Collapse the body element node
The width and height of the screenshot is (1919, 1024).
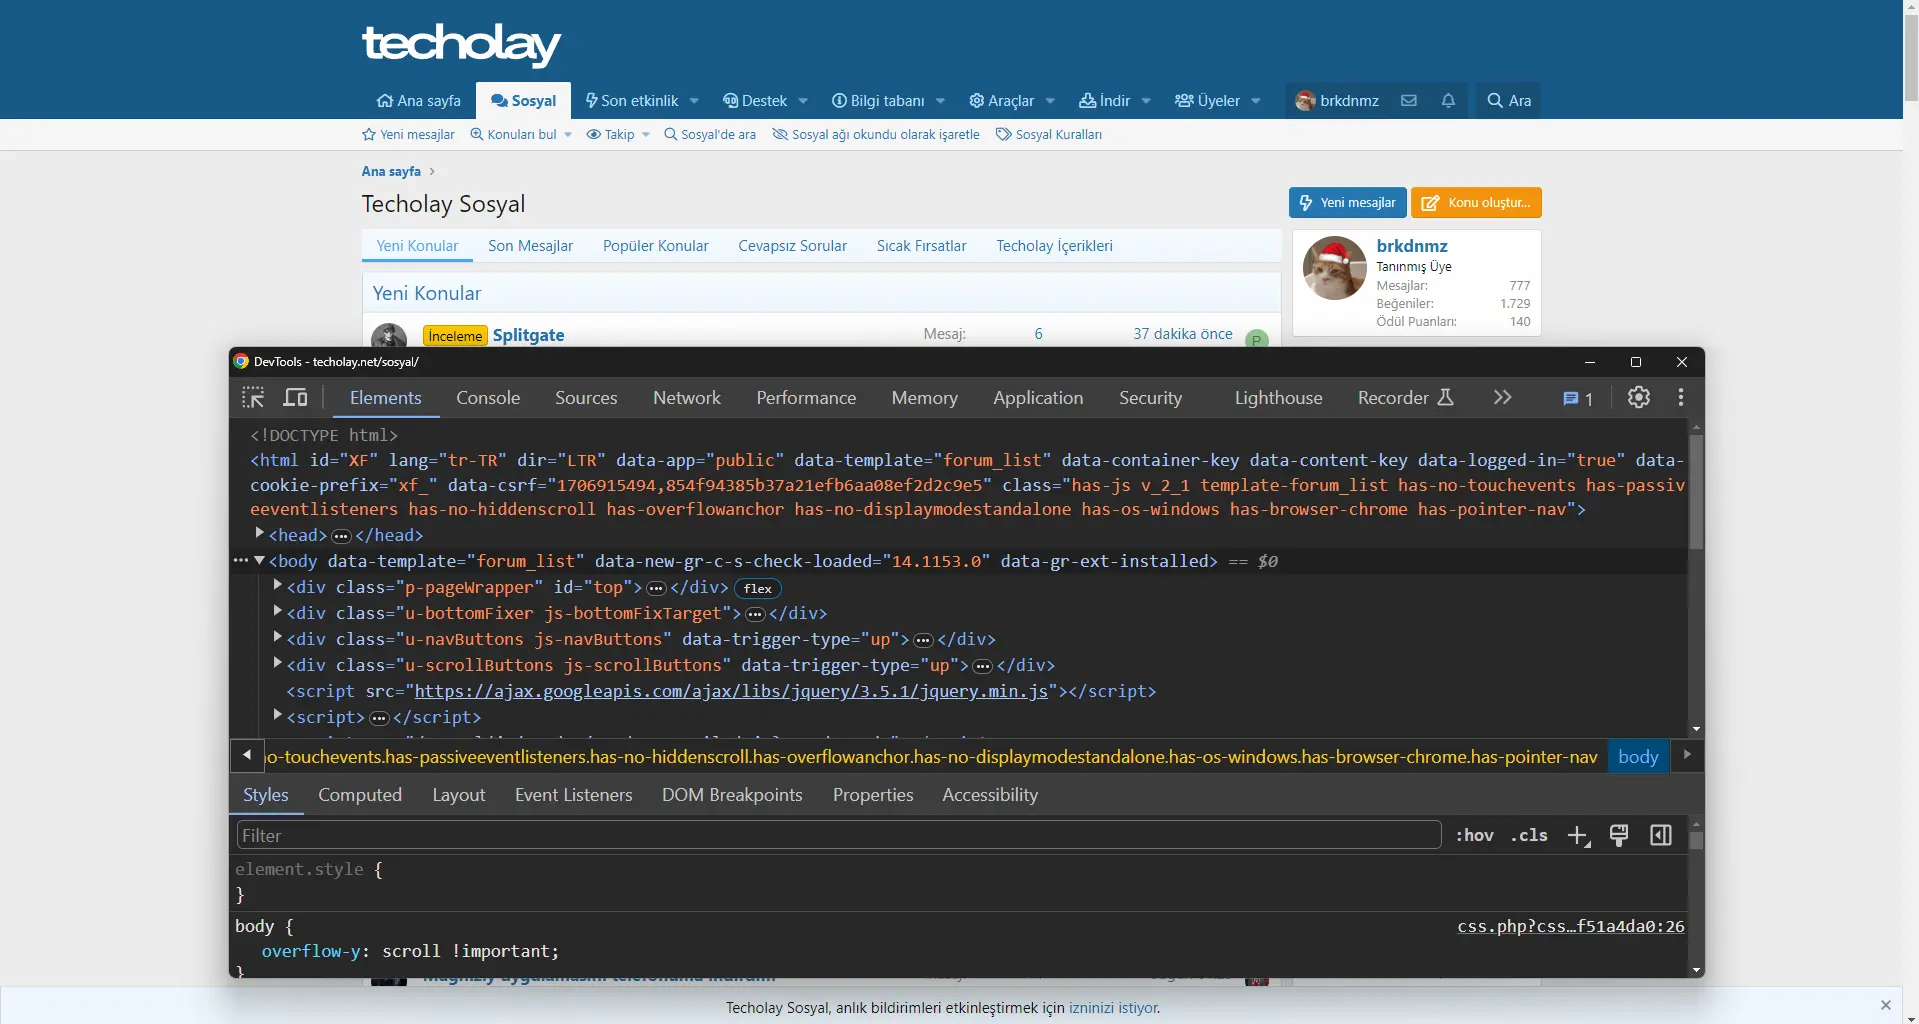(x=260, y=561)
